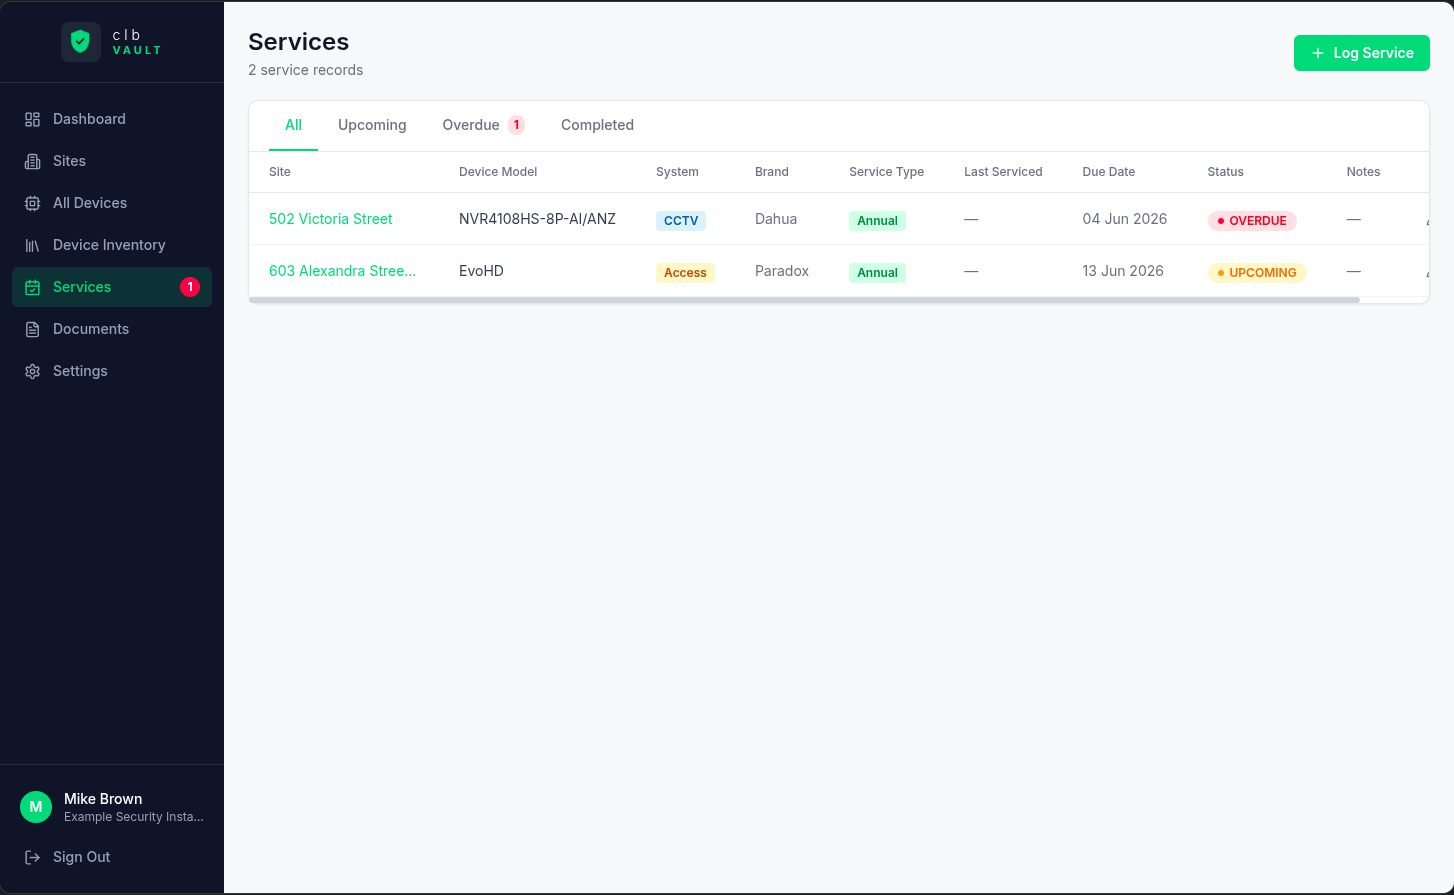Click the CCTV system tag

[x=681, y=221]
